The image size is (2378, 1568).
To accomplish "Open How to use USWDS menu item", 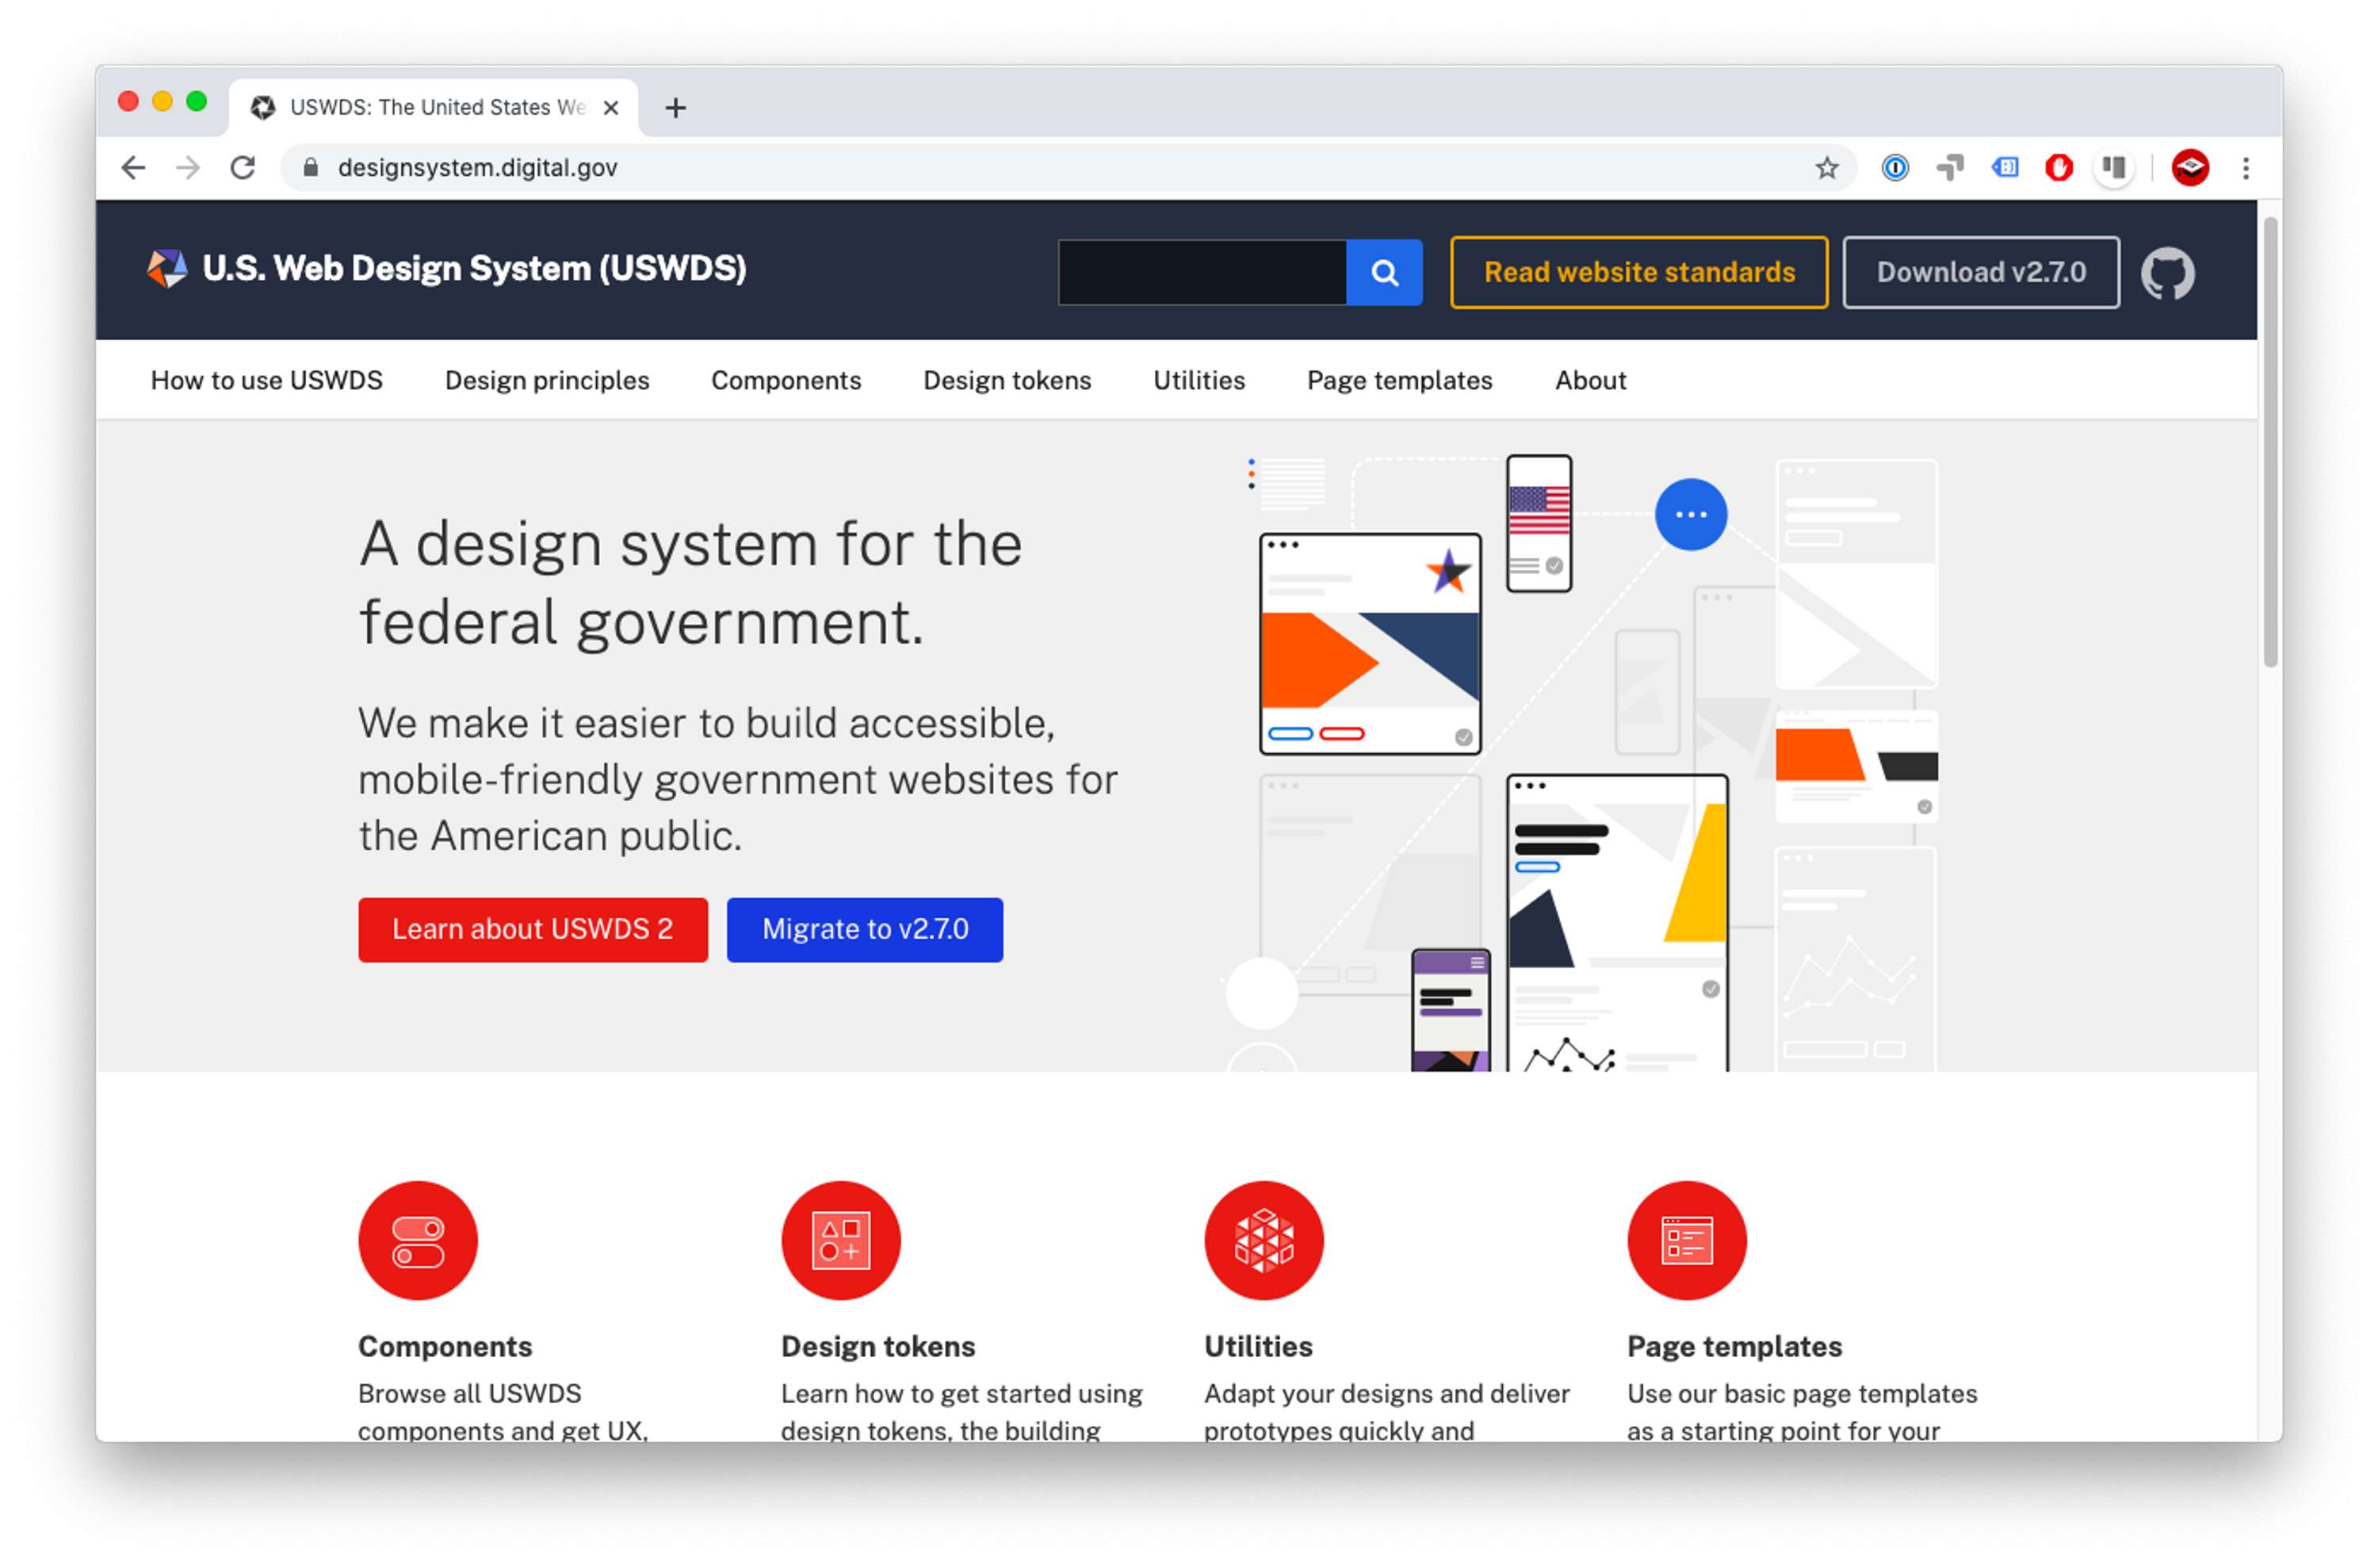I will click(x=267, y=380).
